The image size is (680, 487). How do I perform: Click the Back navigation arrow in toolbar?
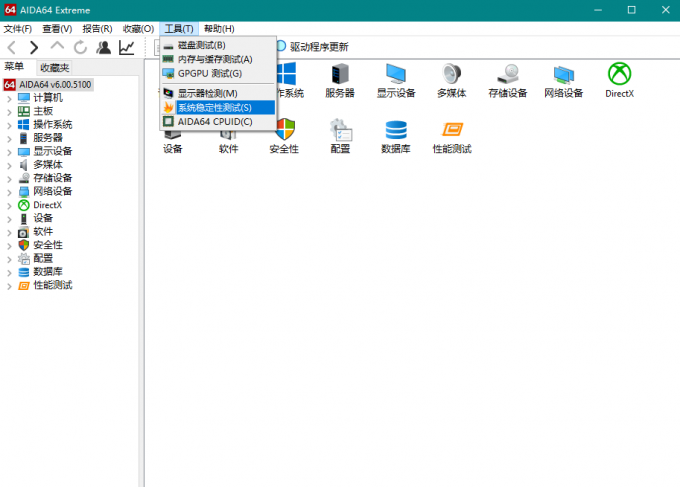[12, 47]
